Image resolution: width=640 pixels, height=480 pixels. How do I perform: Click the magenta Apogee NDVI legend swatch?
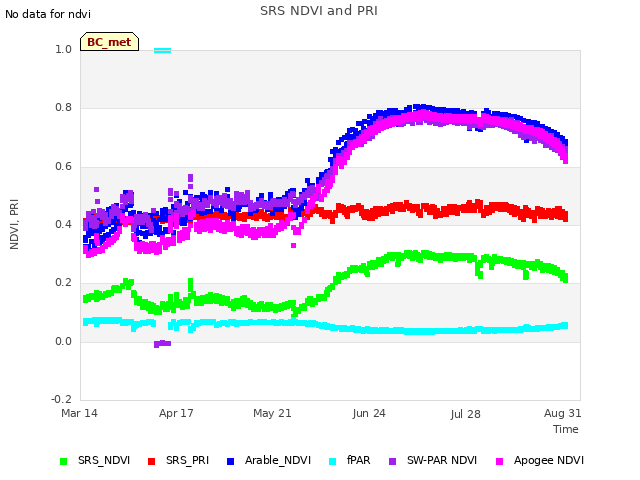(x=499, y=461)
